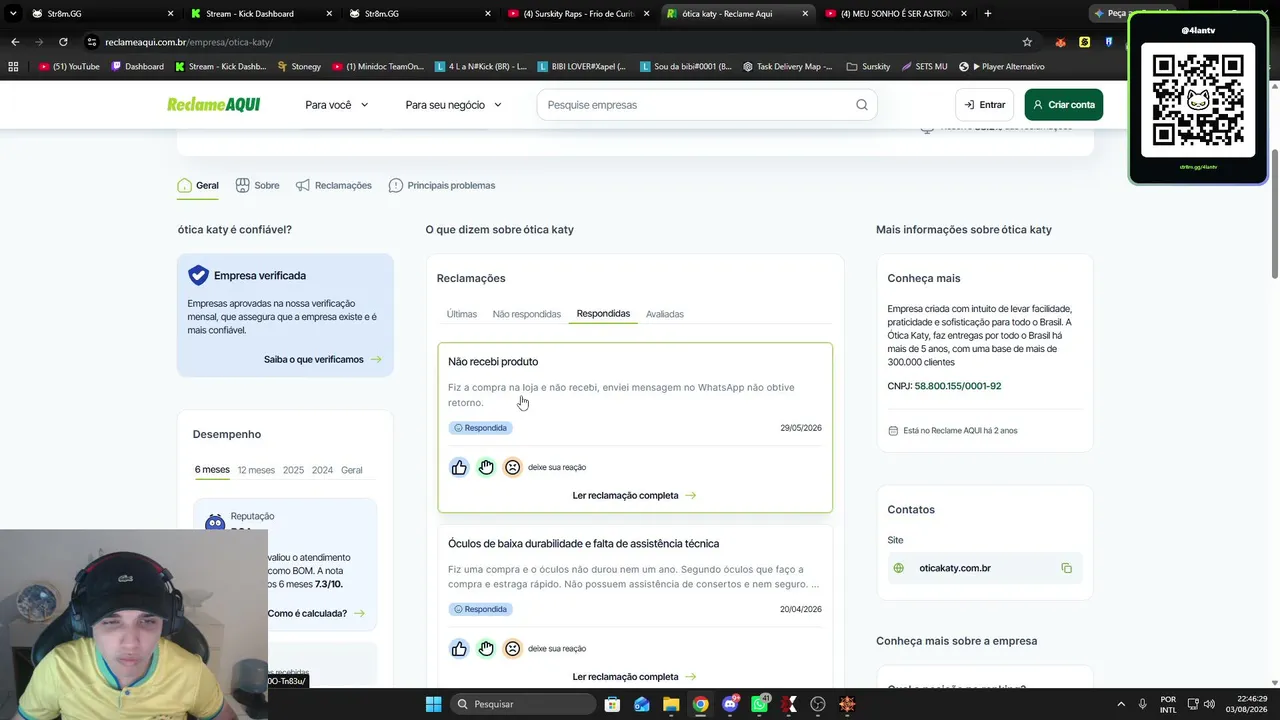
Task: Open the 'Como é calculada?' link
Action: pos(316,613)
